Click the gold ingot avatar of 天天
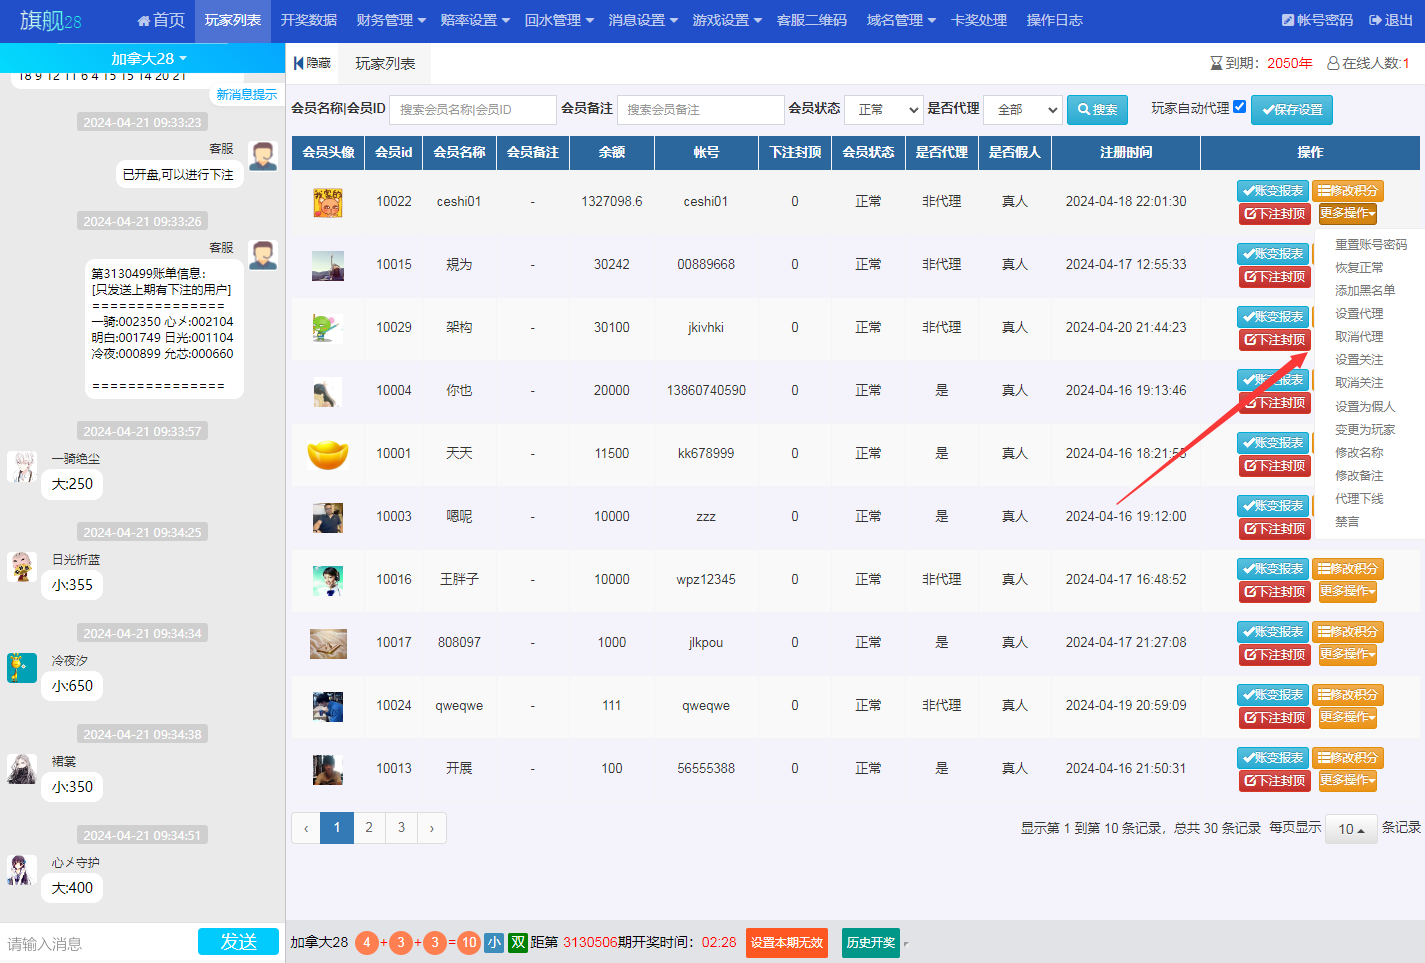 pos(328,454)
